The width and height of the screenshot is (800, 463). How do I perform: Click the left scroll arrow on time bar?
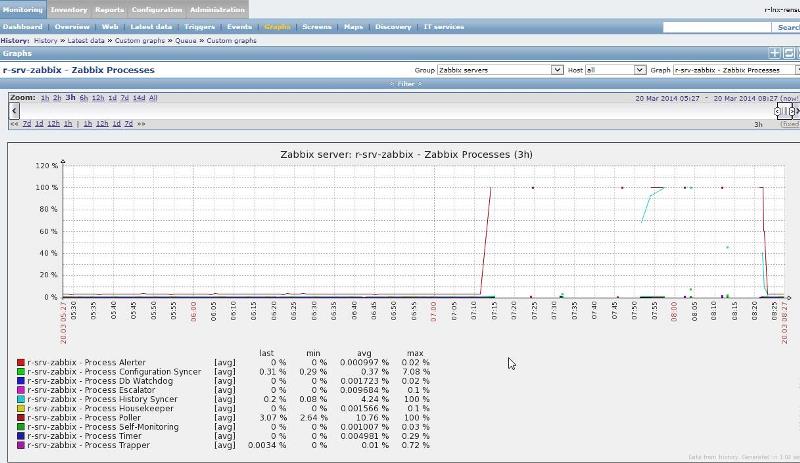click(x=14, y=110)
